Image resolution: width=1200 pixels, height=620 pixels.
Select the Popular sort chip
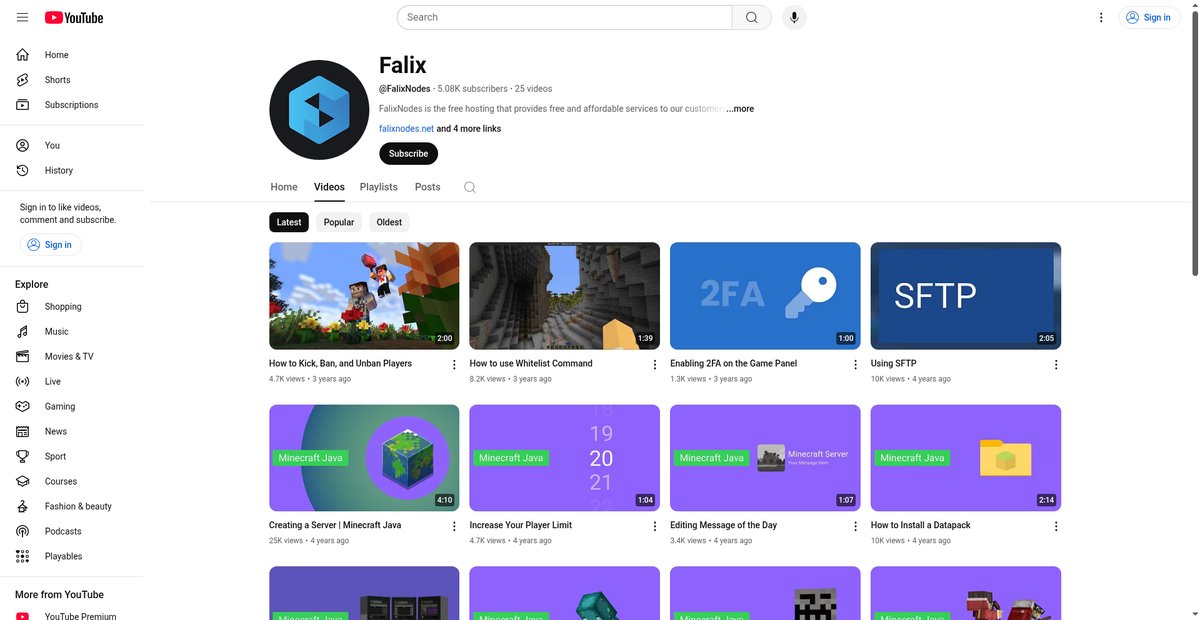[x=339, y=222]
